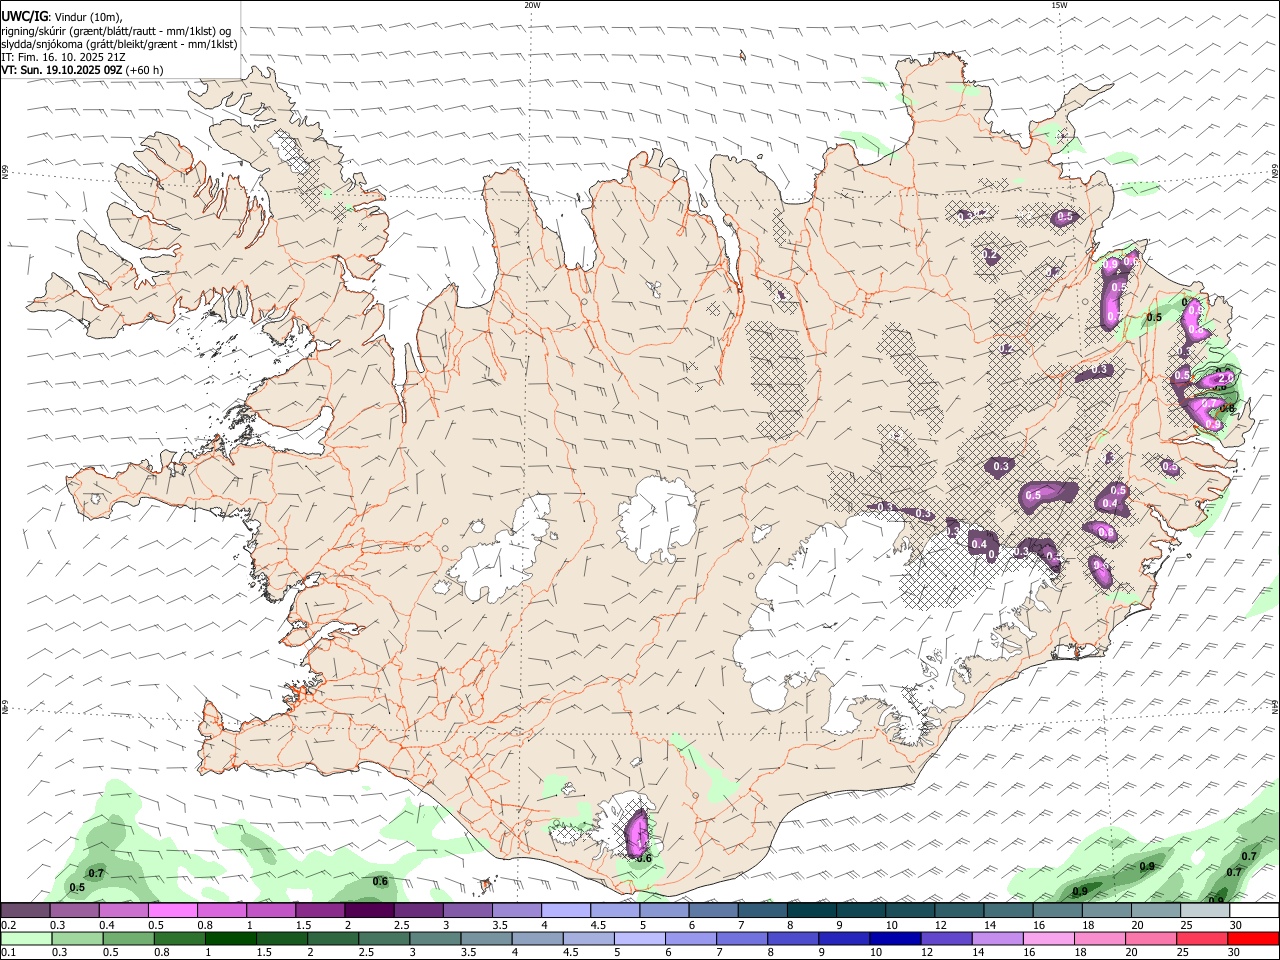Click the '4.5' label under the lower scale

[570, 953]
